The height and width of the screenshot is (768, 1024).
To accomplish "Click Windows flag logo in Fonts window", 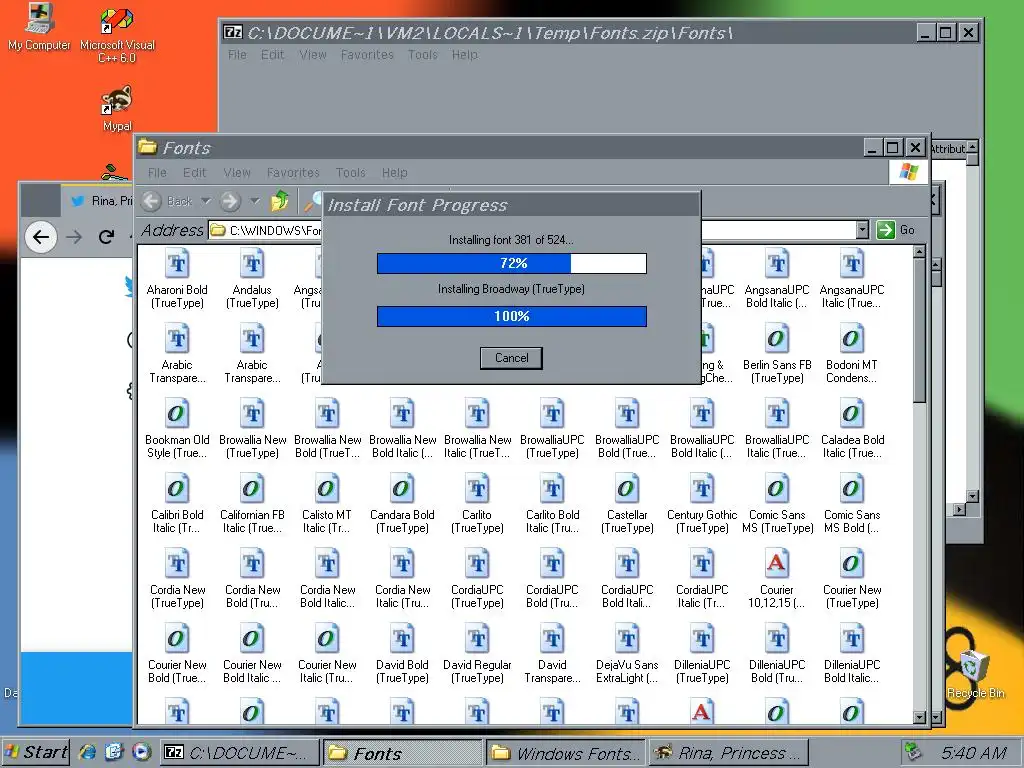I will click(908, 172).
